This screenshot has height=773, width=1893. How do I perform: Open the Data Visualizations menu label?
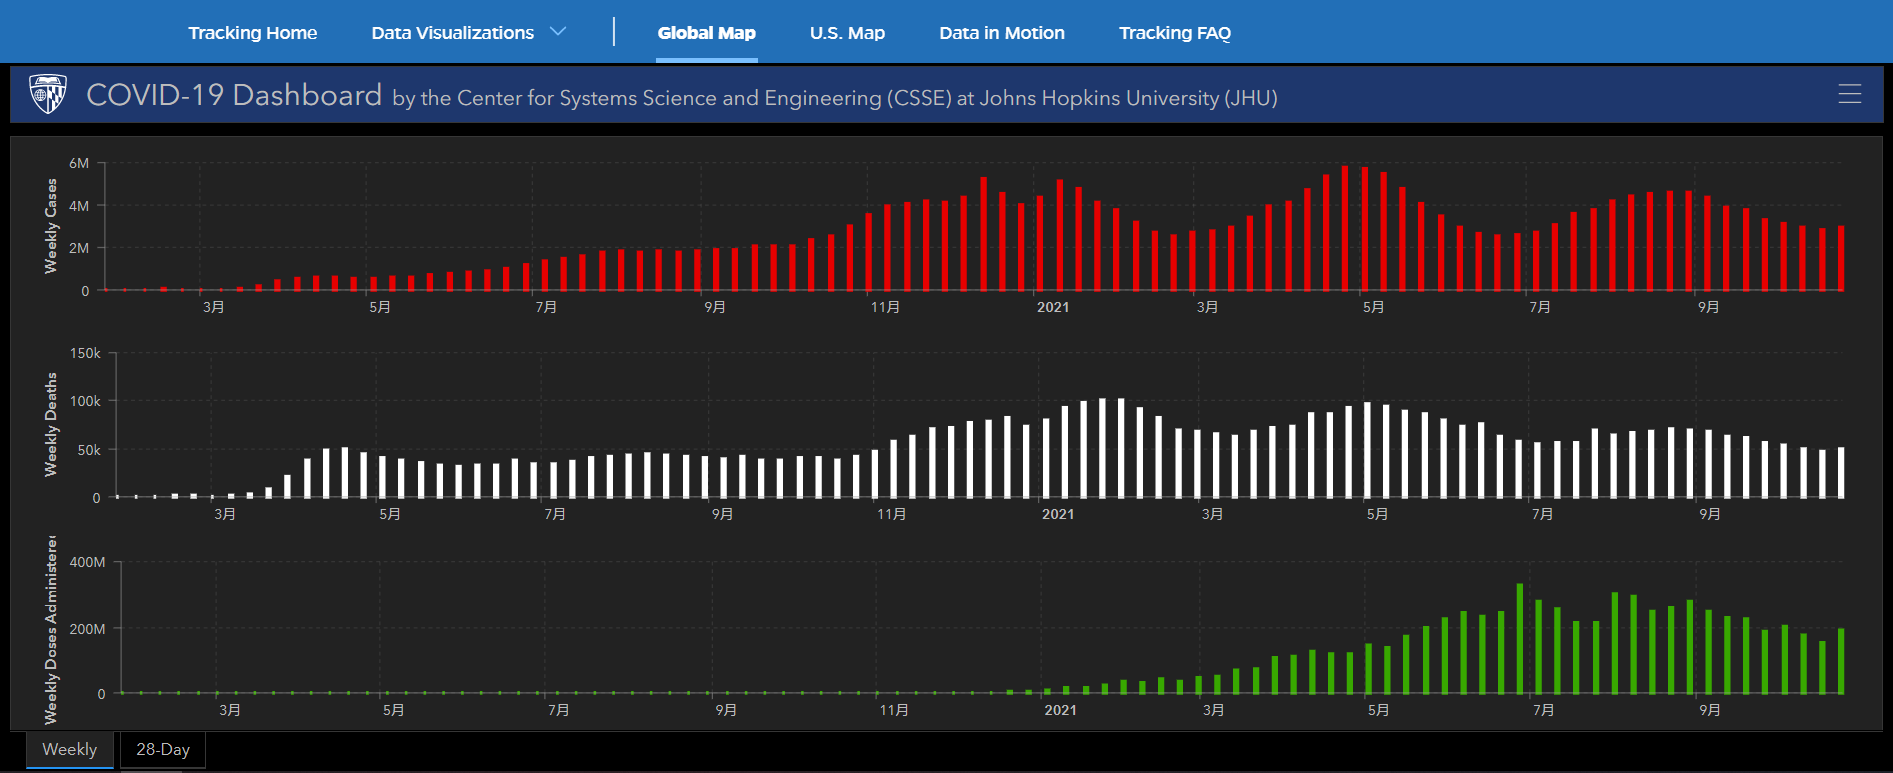pos(452,33)
